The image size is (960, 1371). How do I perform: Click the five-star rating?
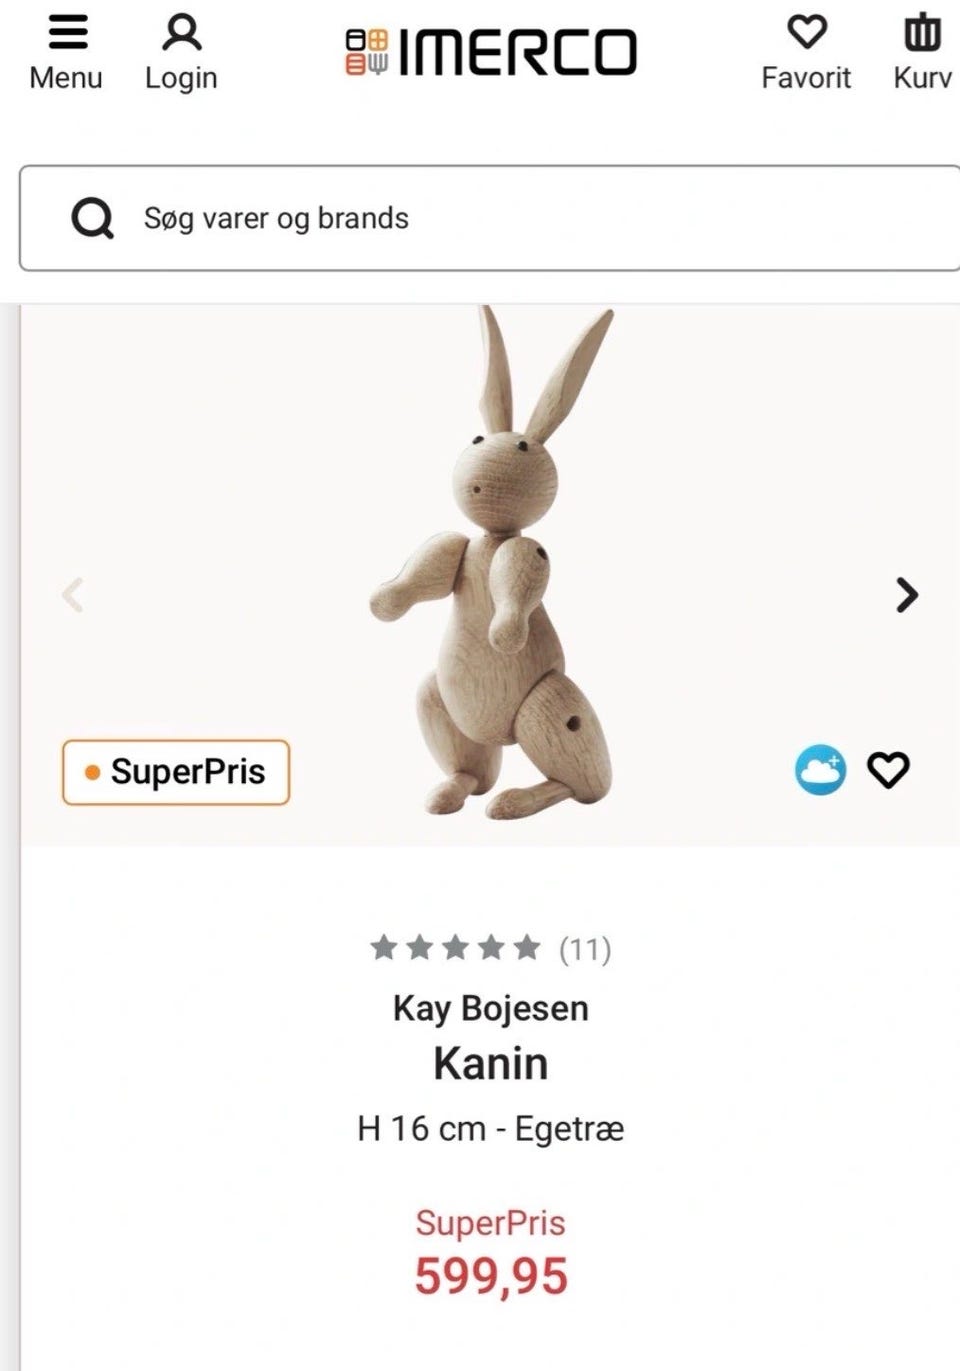pyautogui.click(x=455, y=948)
